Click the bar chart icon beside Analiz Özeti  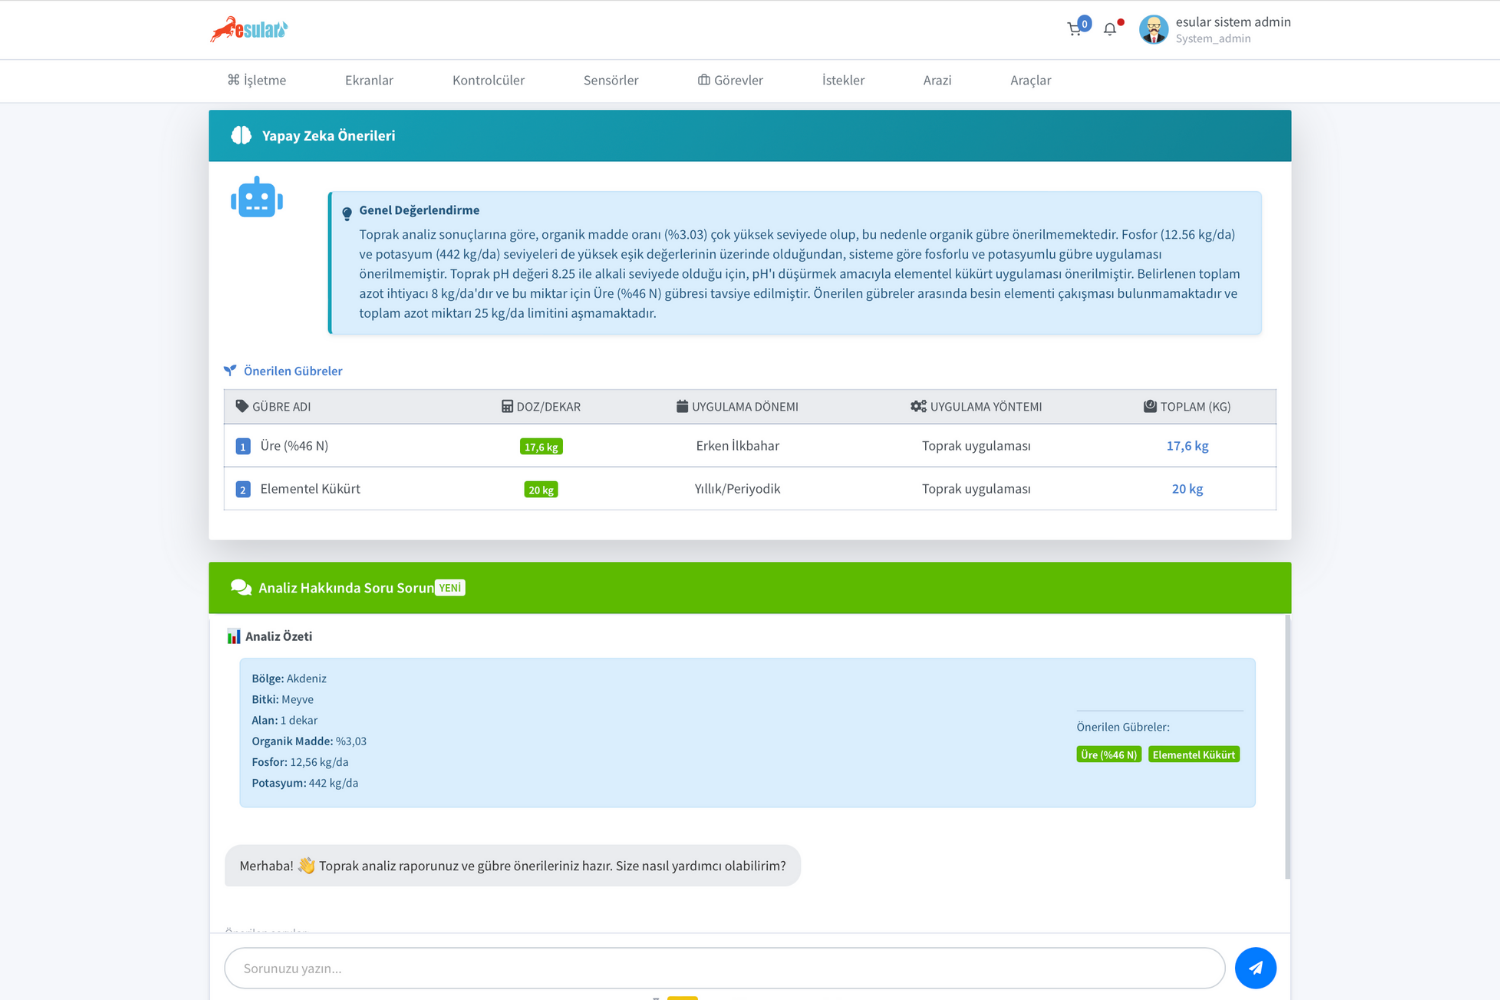[x=233, y=635]
